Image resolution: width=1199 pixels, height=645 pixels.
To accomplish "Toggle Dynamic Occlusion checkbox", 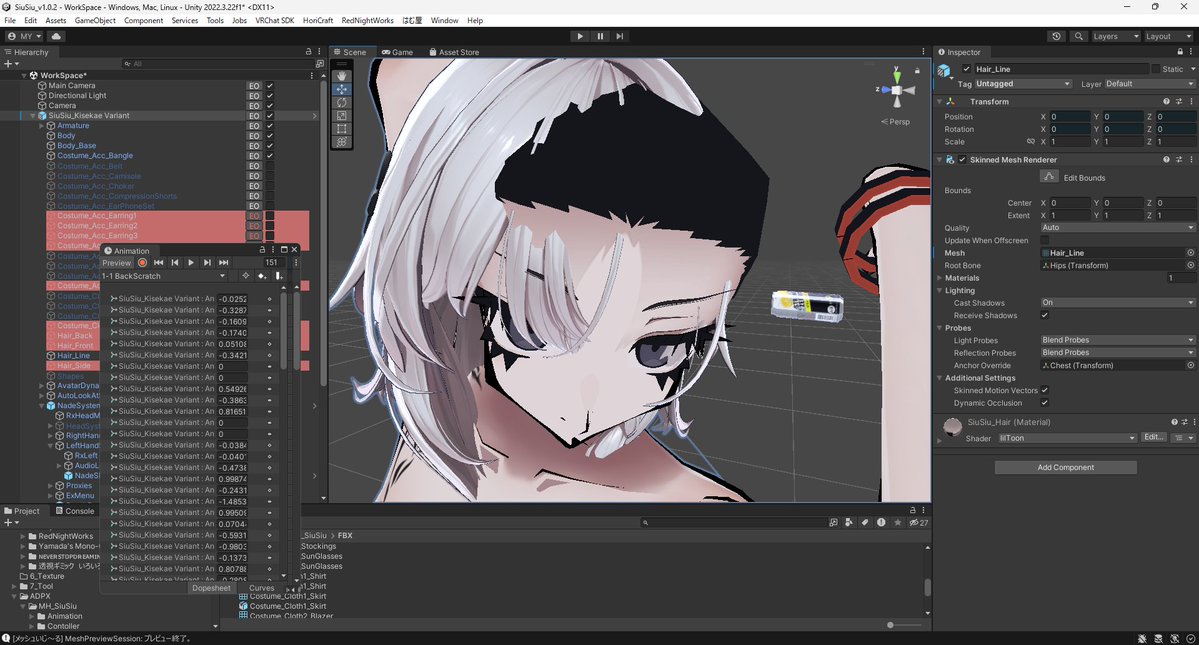I will tap(1045, 403).
